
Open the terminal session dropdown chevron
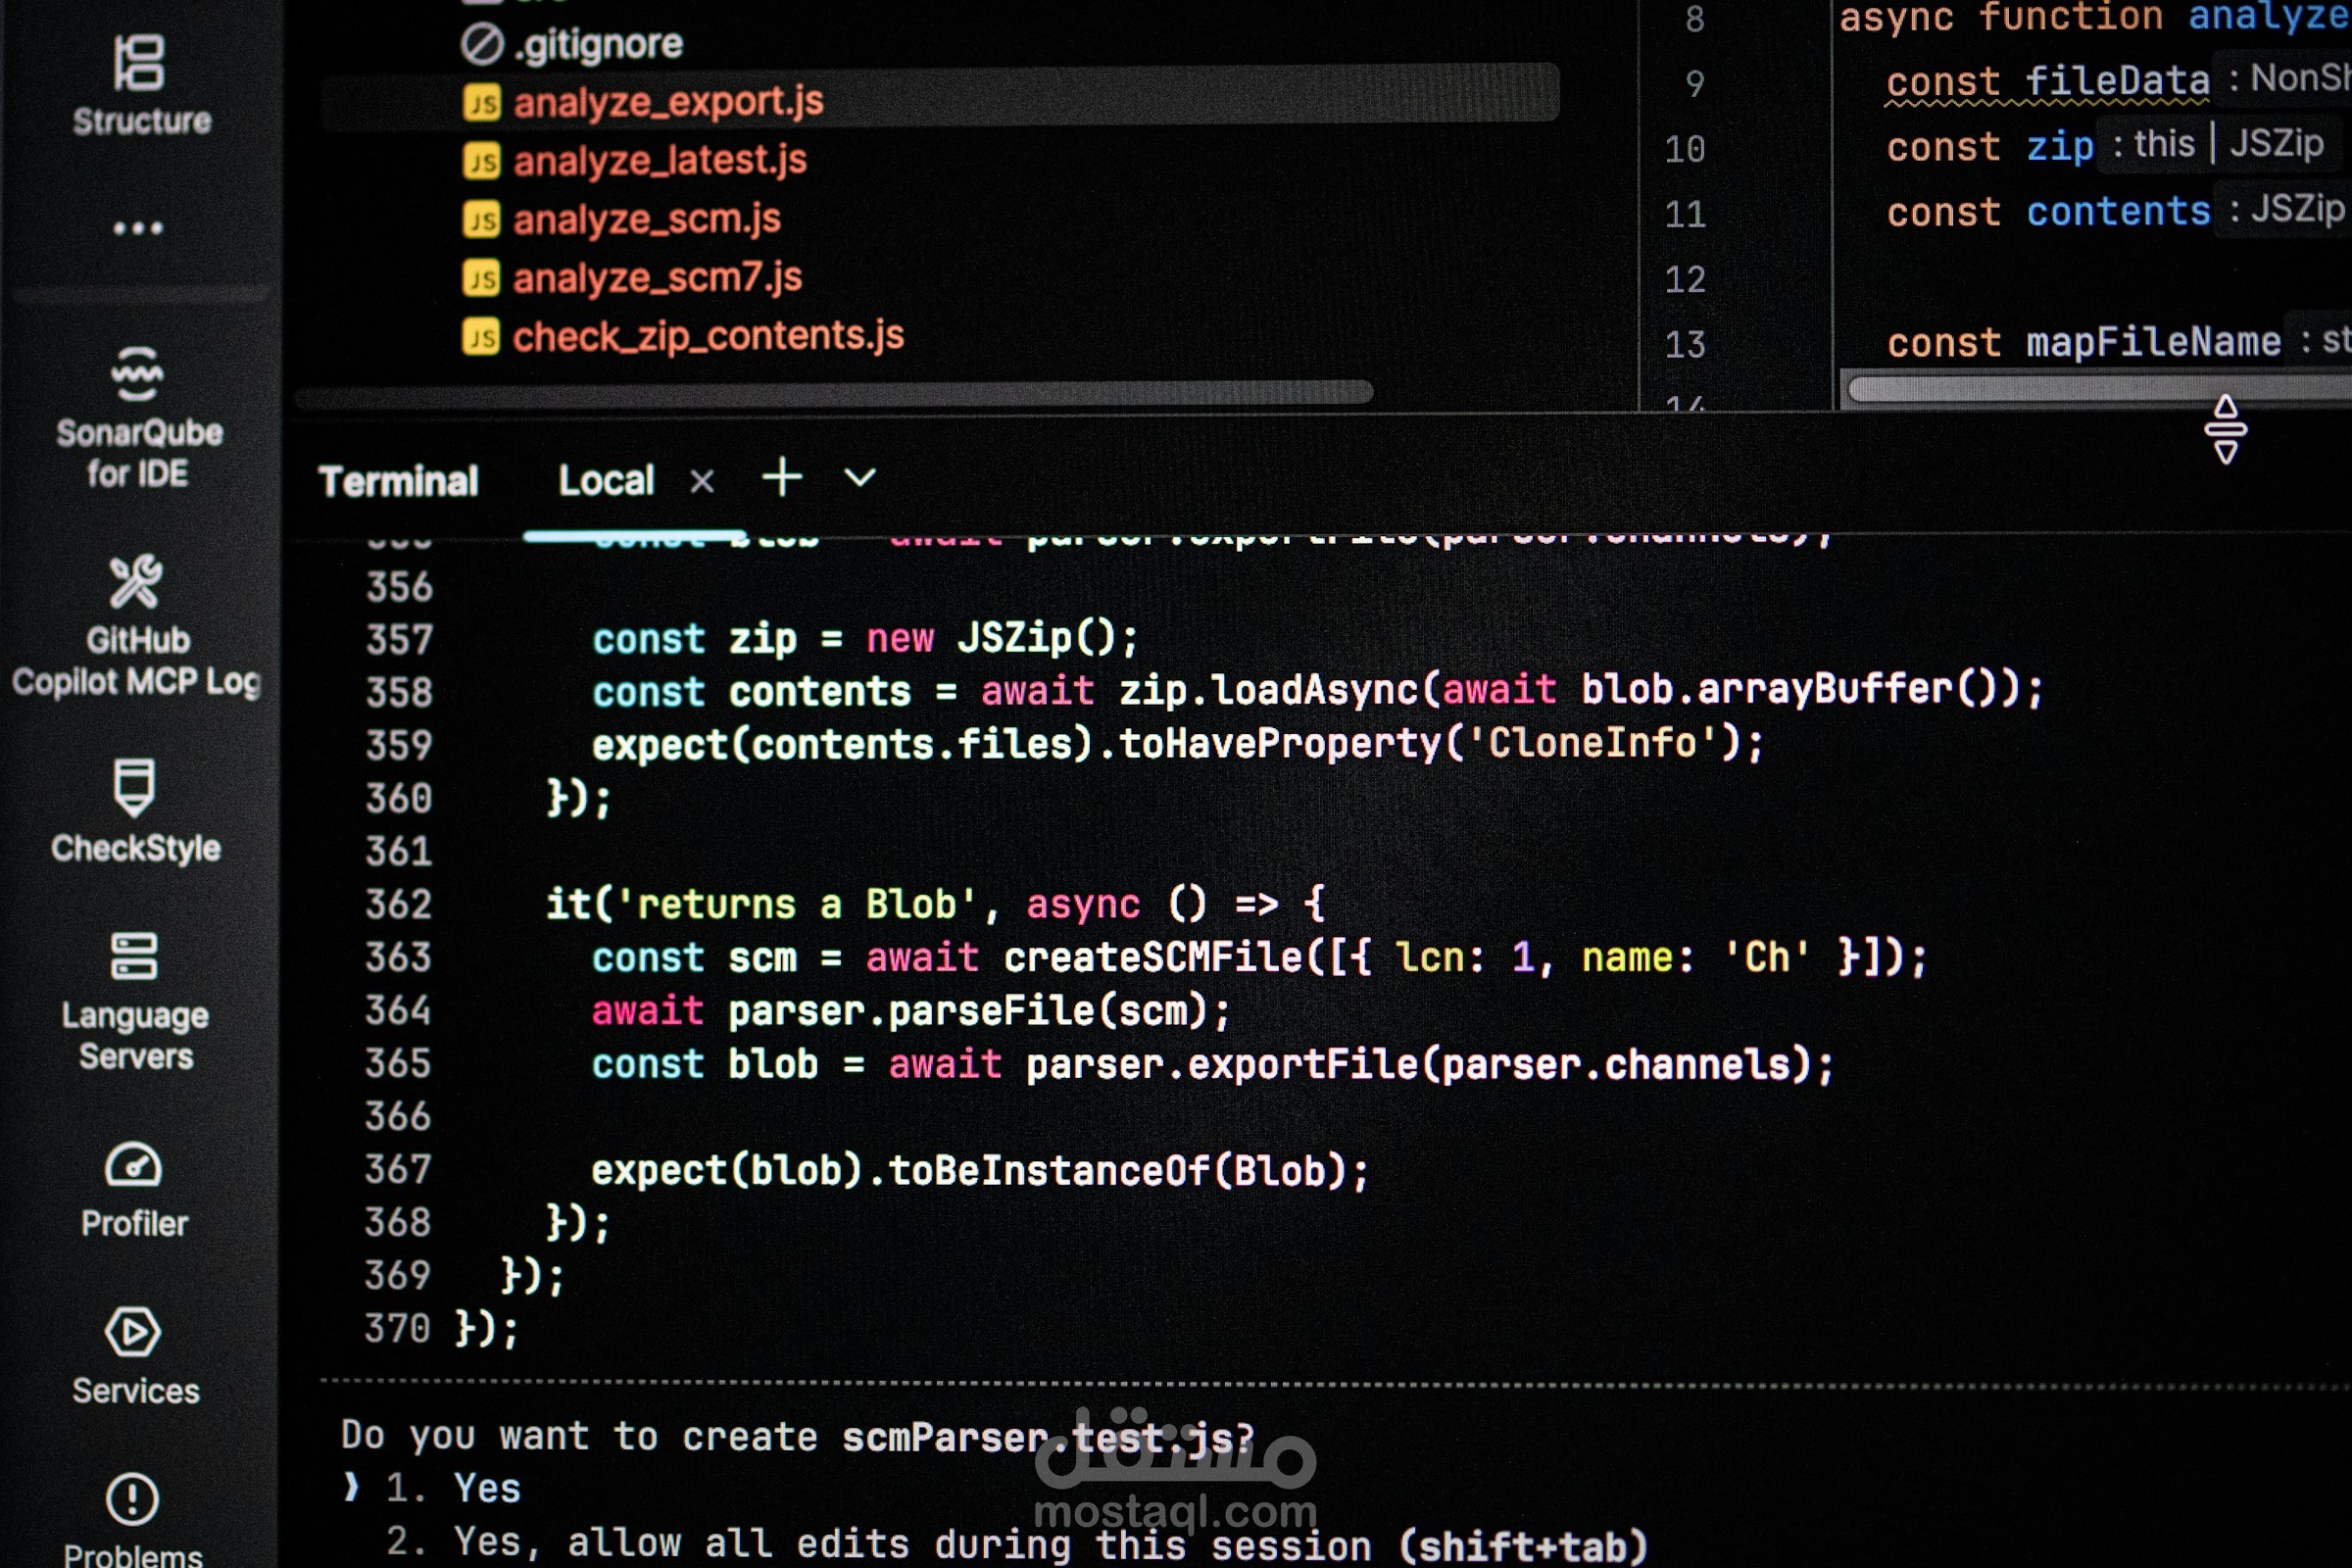(858, 479)
